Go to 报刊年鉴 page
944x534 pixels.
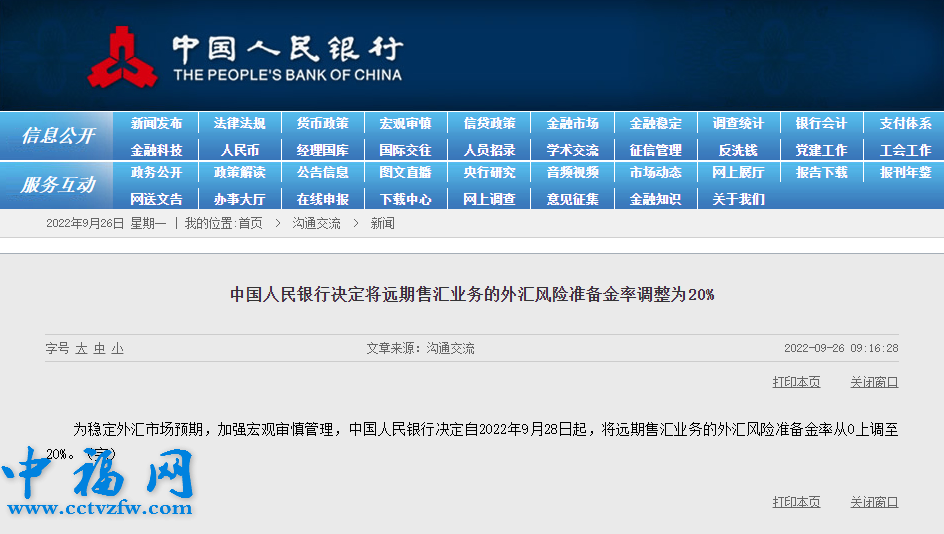coord(905,172)
